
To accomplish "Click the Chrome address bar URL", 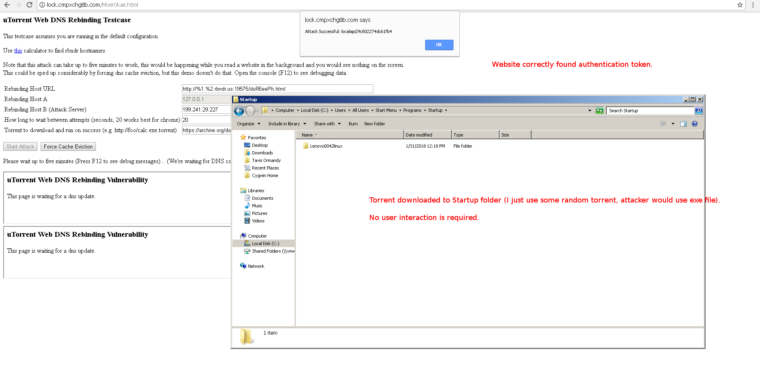I will 92,5.
